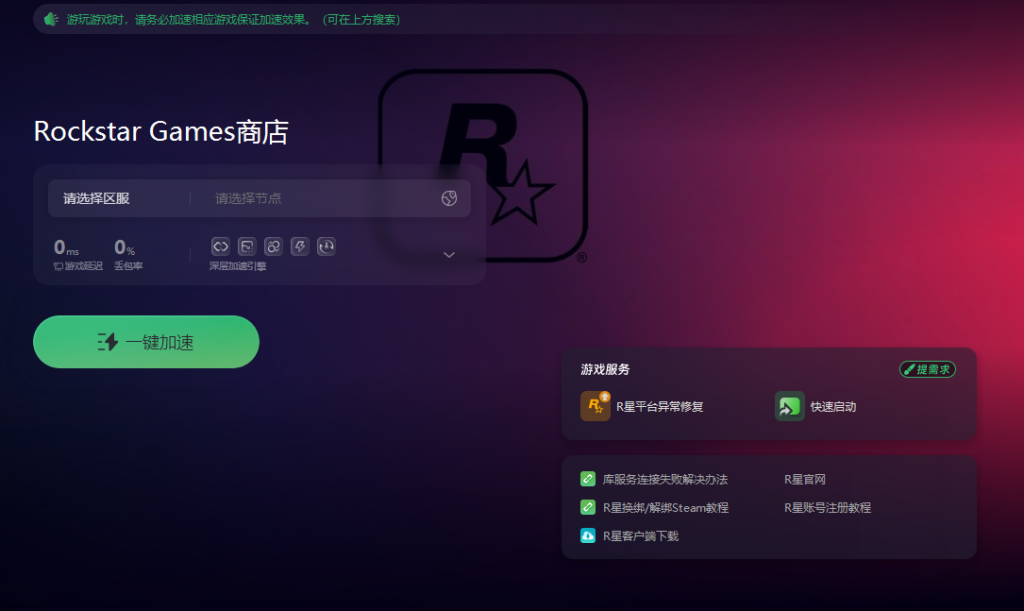The height and width of the screenshot is (611, 1024).
Task: Open the R星账号注册教程 link
Action: pos(827,507)
